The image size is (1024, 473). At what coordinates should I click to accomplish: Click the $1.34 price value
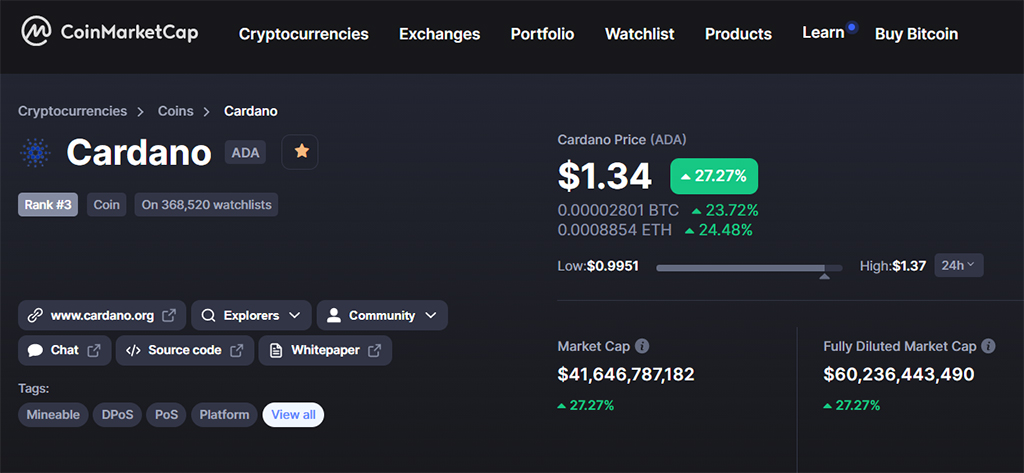[605, 176]
